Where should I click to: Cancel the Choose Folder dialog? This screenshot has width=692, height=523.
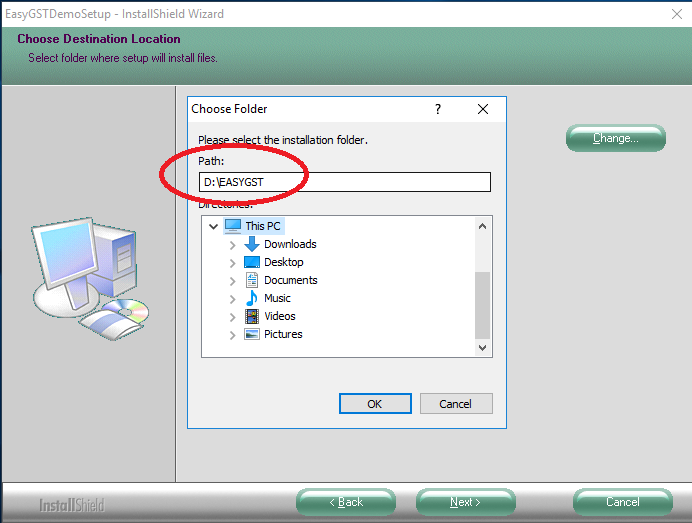(455, 404)
